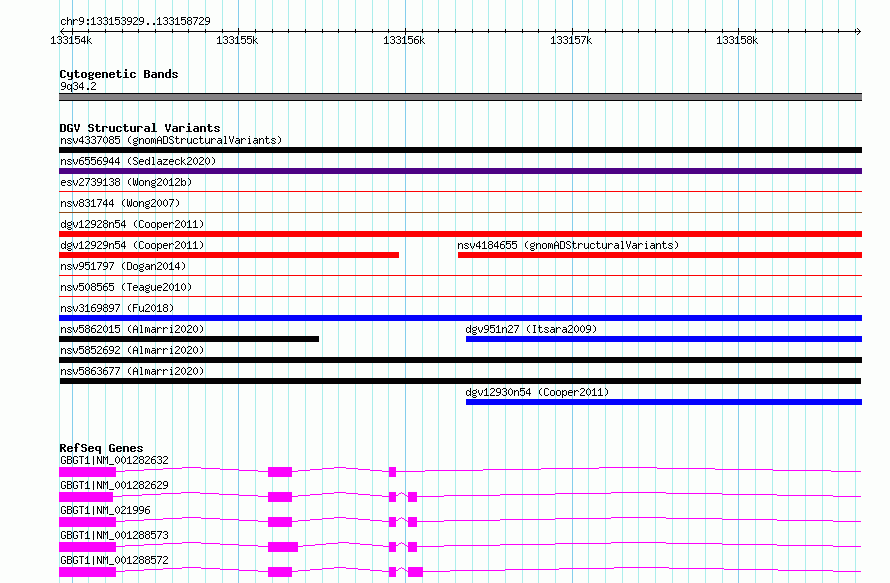Click first exon of GBGT1|NM_001288573

click(x=87, y=547)
